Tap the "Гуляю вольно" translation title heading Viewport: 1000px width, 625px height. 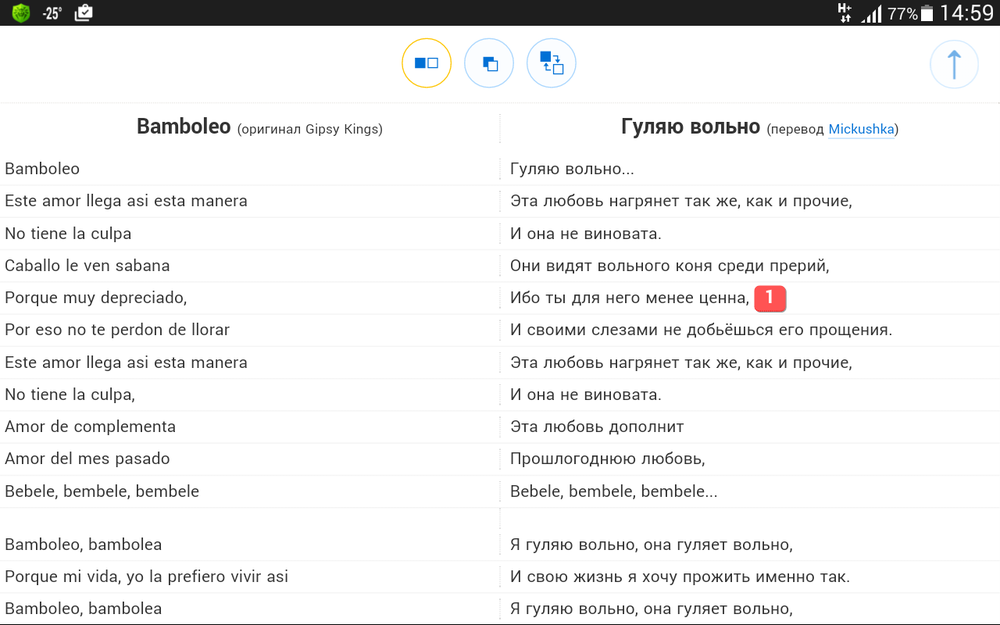(x=690, y=127)
